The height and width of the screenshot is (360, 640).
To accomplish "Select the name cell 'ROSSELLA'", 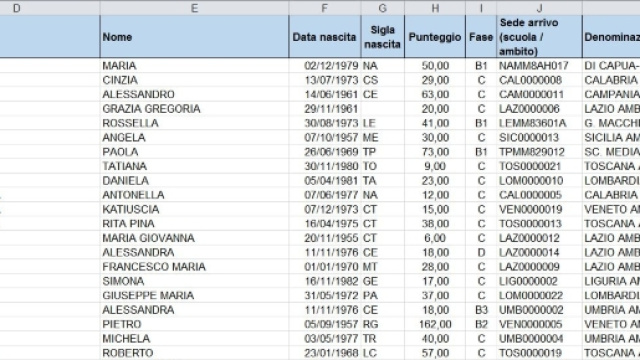I will tap(194, 123).
